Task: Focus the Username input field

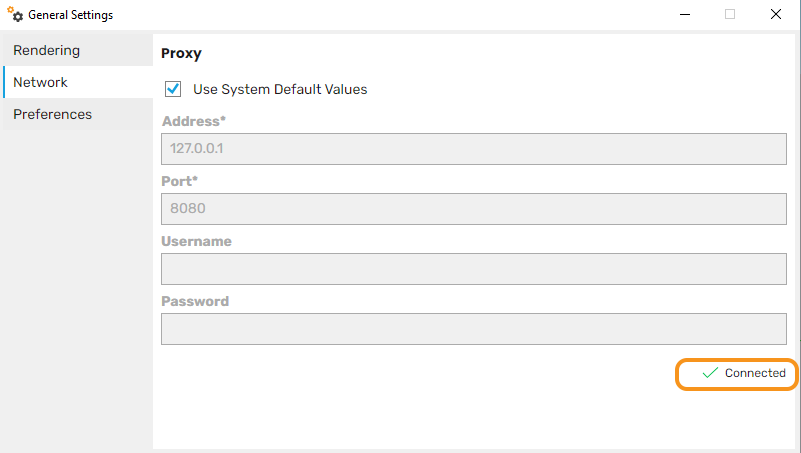Action: click(474, 269)
